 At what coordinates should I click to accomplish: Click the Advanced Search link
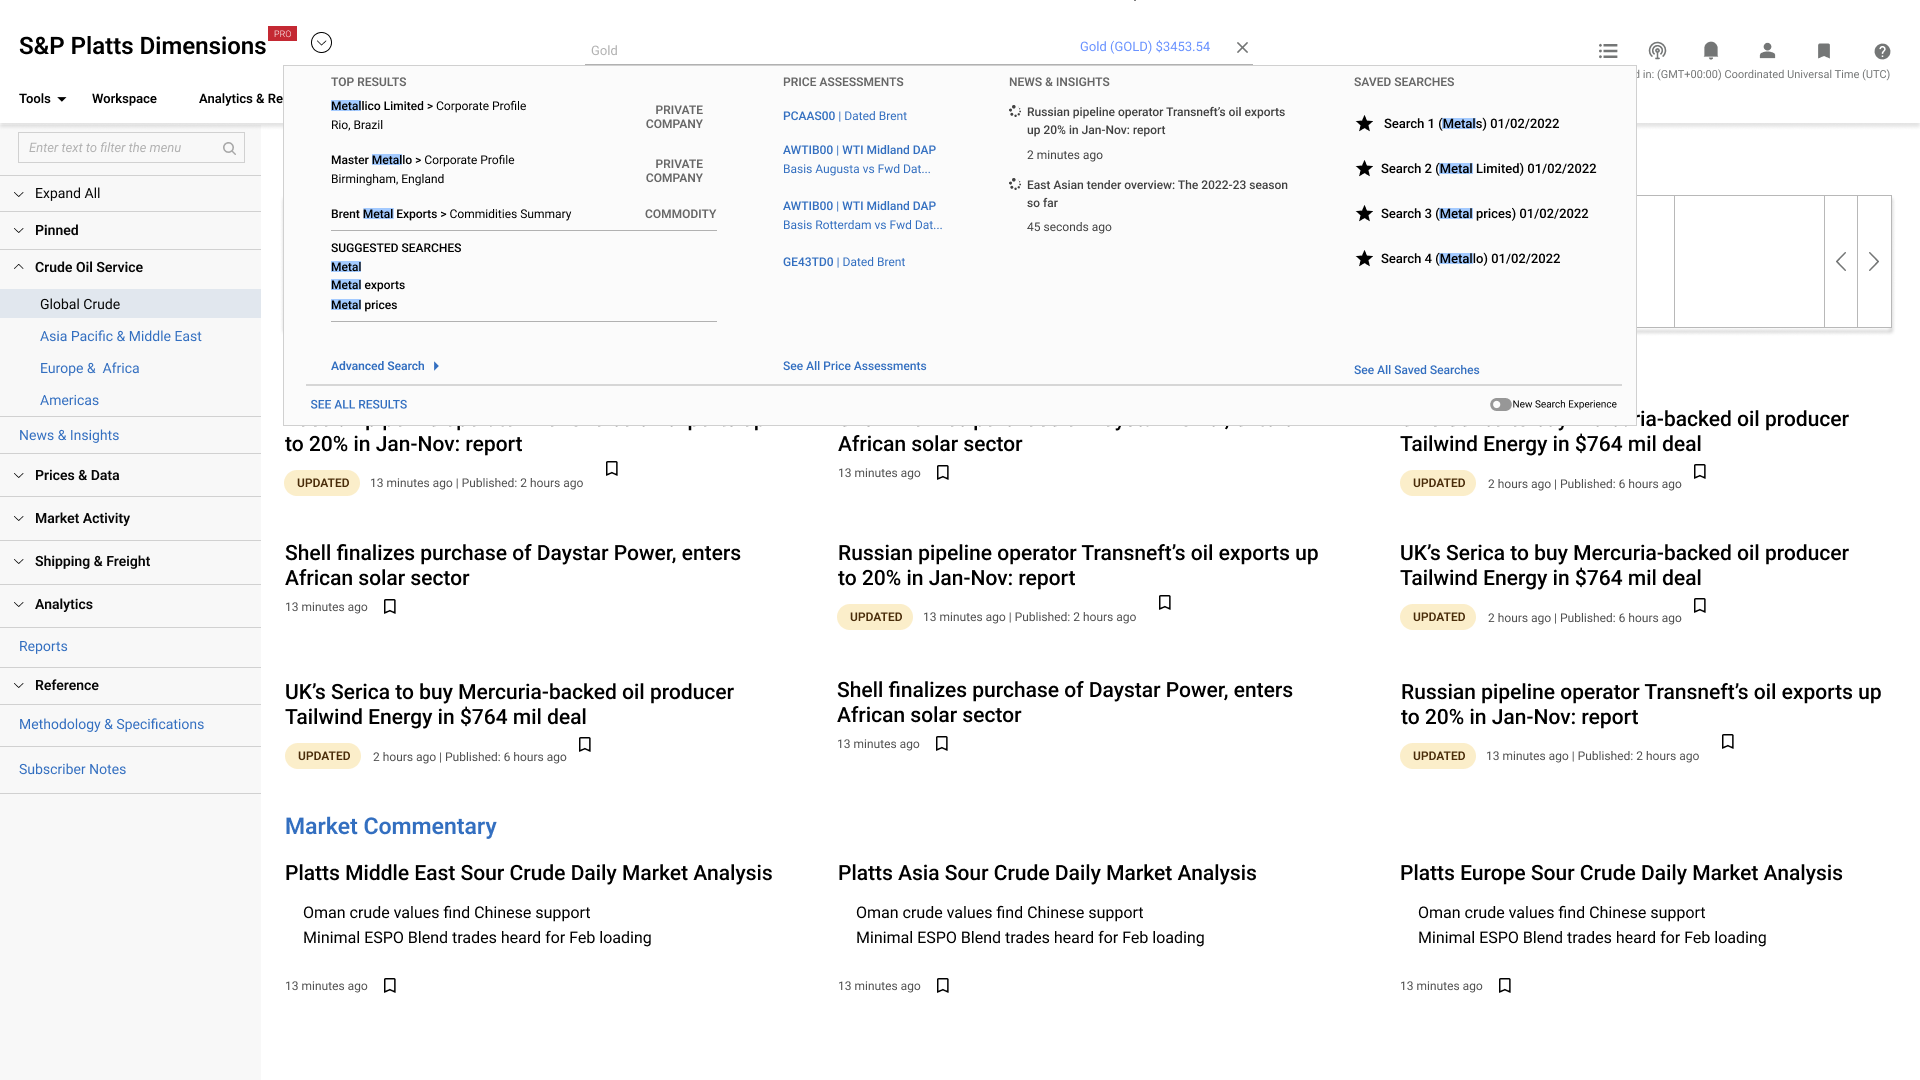[x=385, y=366]
